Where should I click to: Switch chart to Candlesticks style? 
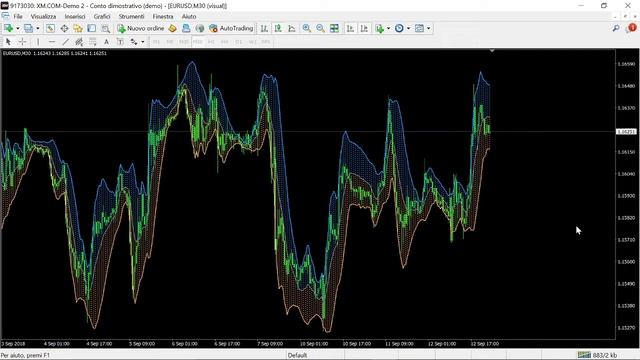[278, 28]
